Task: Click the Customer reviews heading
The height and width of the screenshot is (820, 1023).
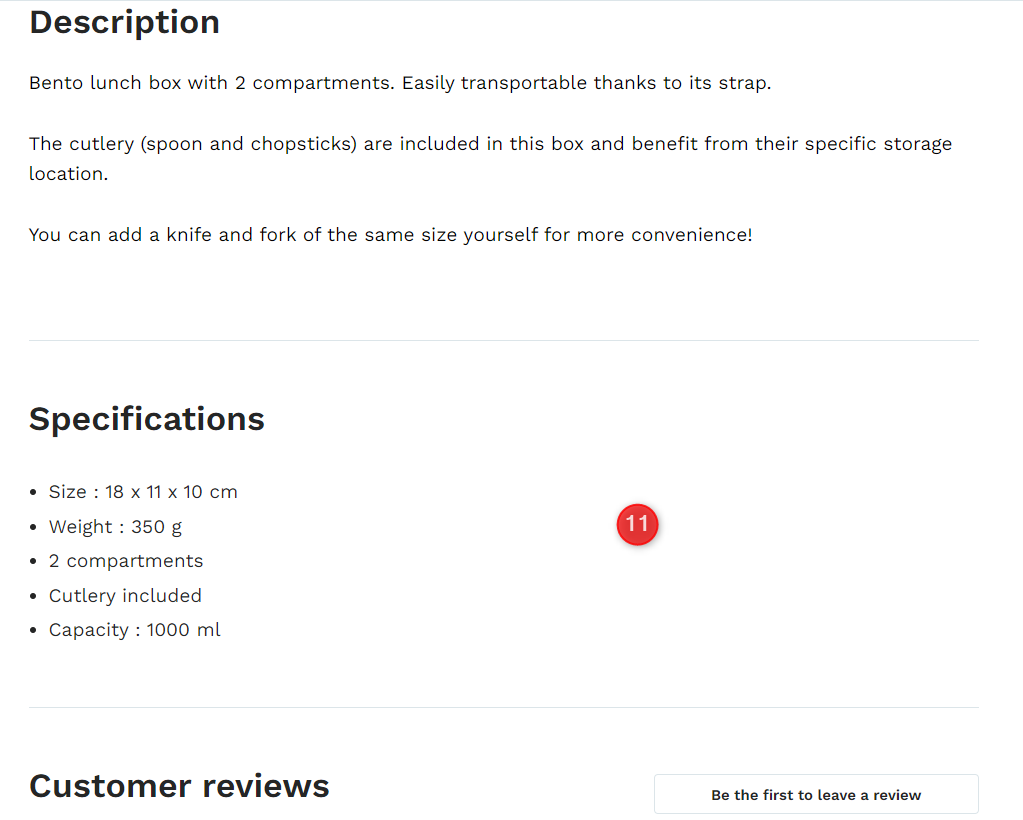Action: click(179, 786)
